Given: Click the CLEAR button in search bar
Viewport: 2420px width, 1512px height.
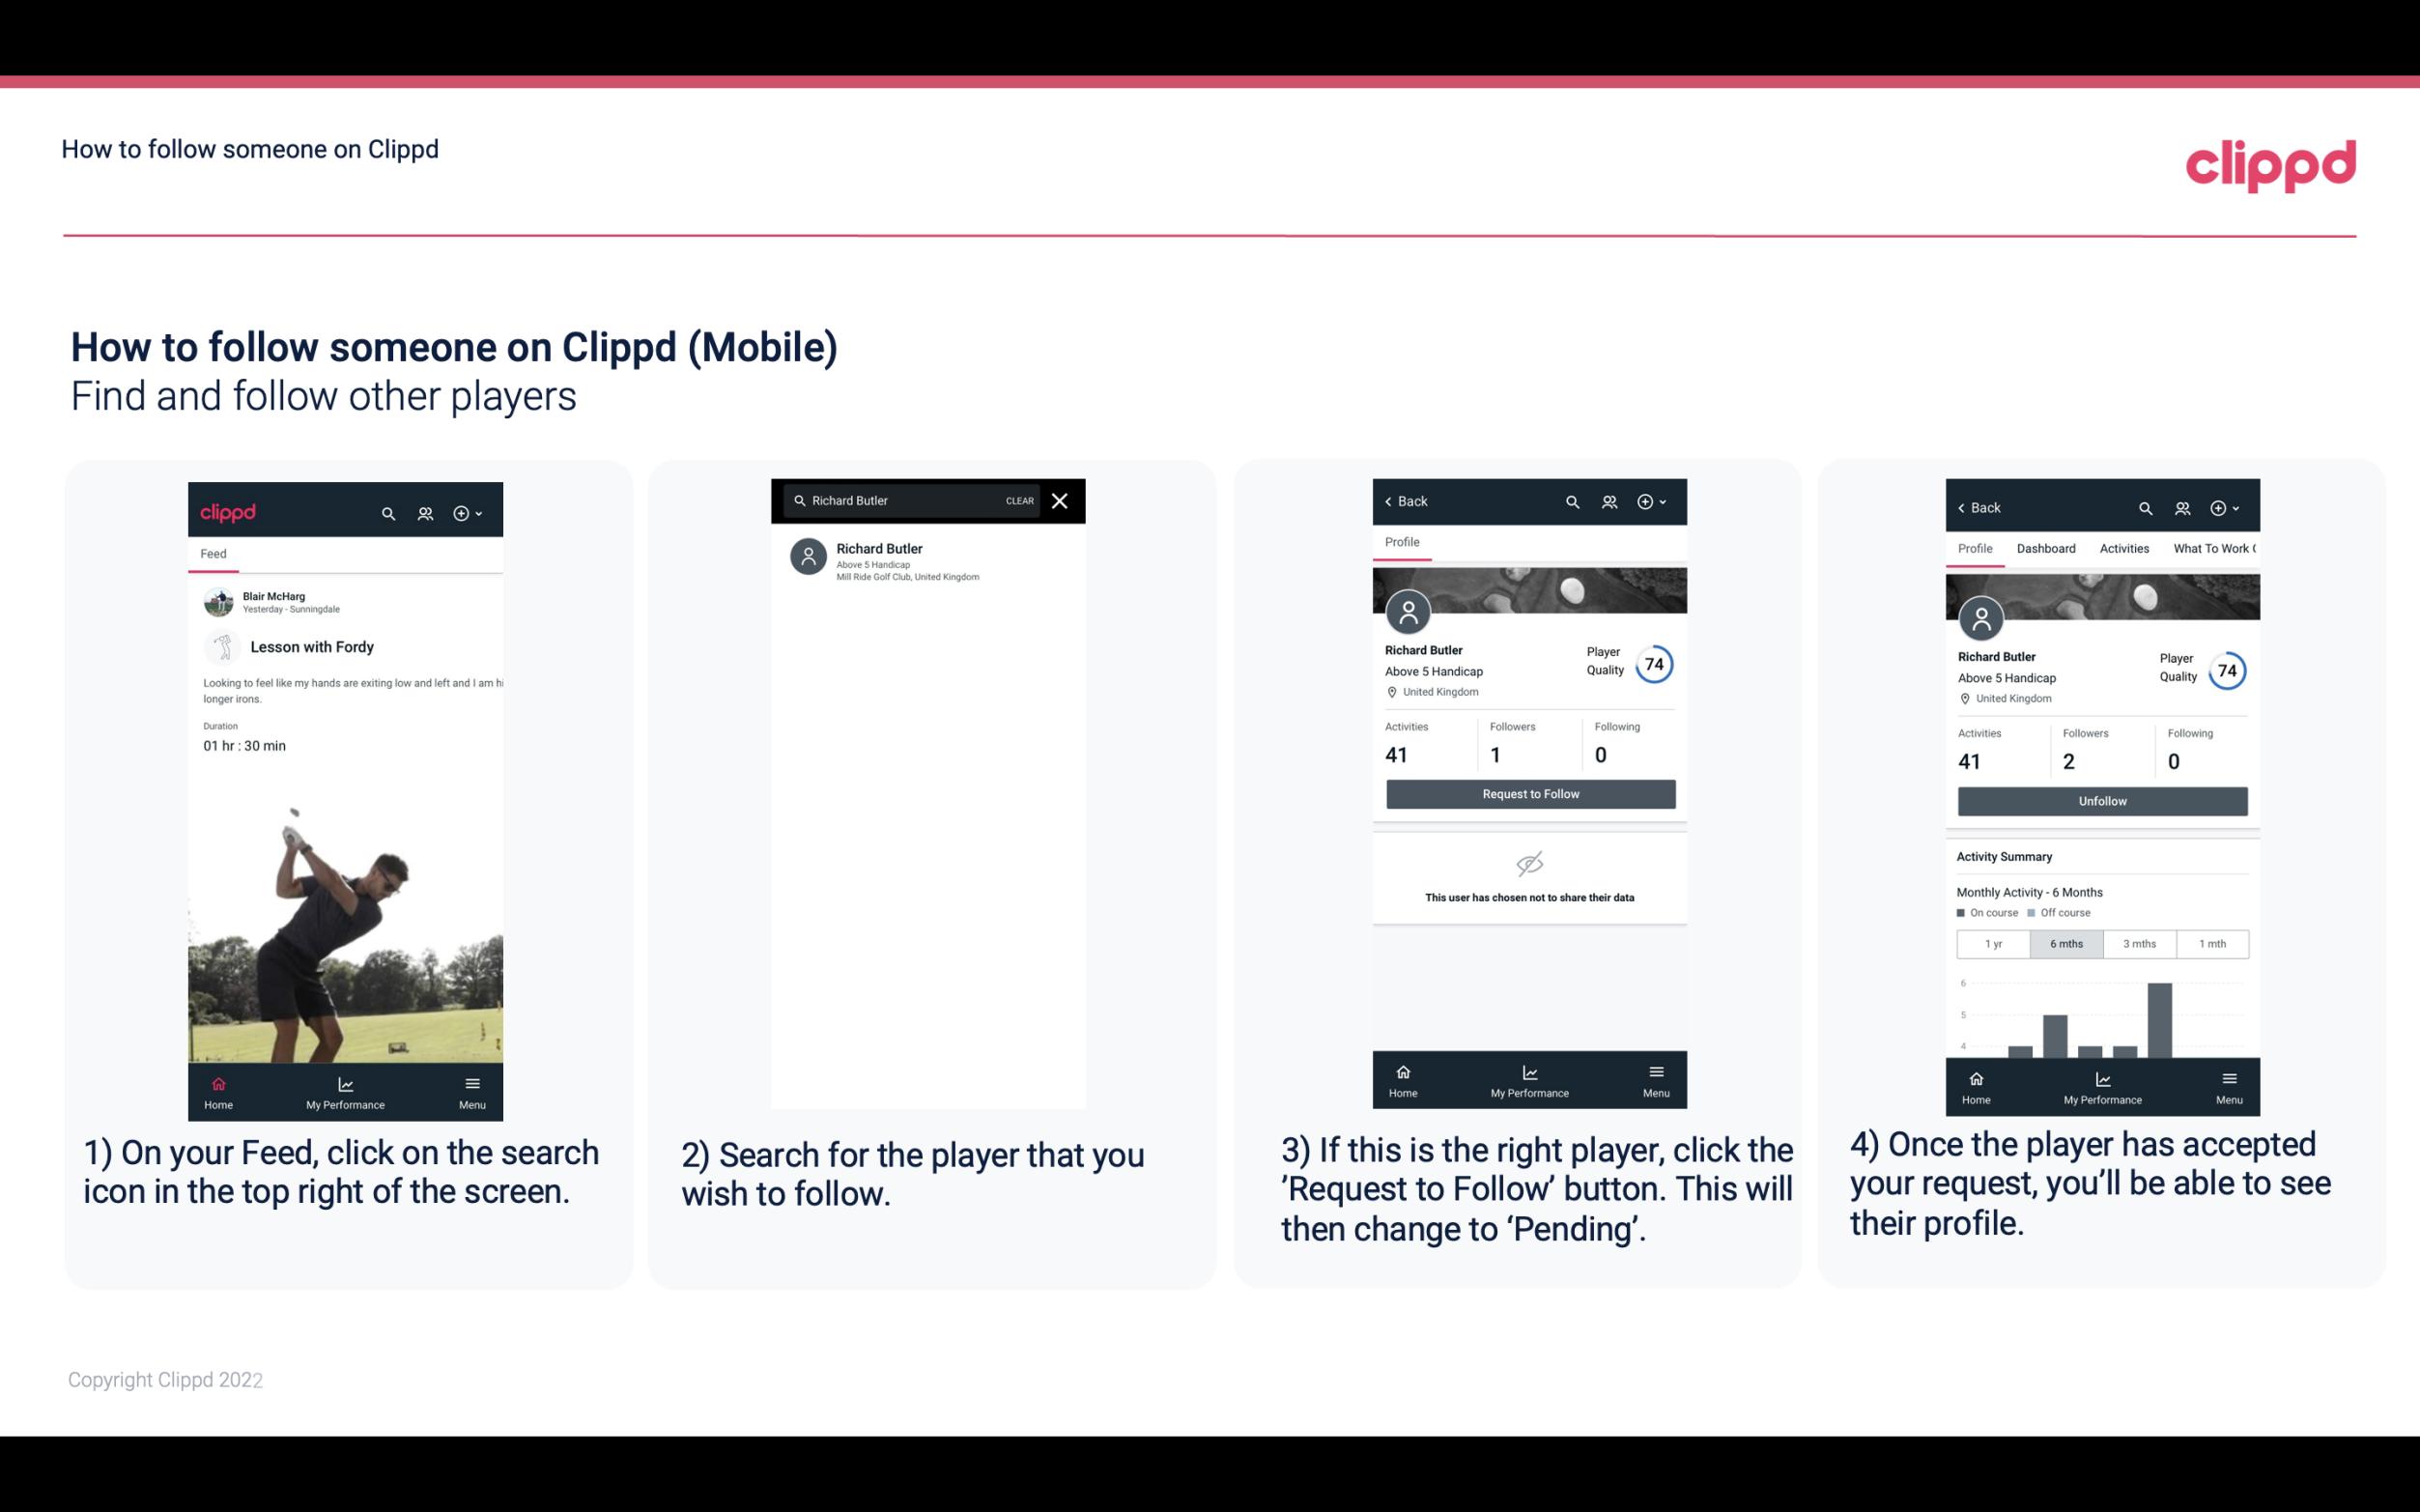Looking at the screenshot, I should (x=1016, y=501).
